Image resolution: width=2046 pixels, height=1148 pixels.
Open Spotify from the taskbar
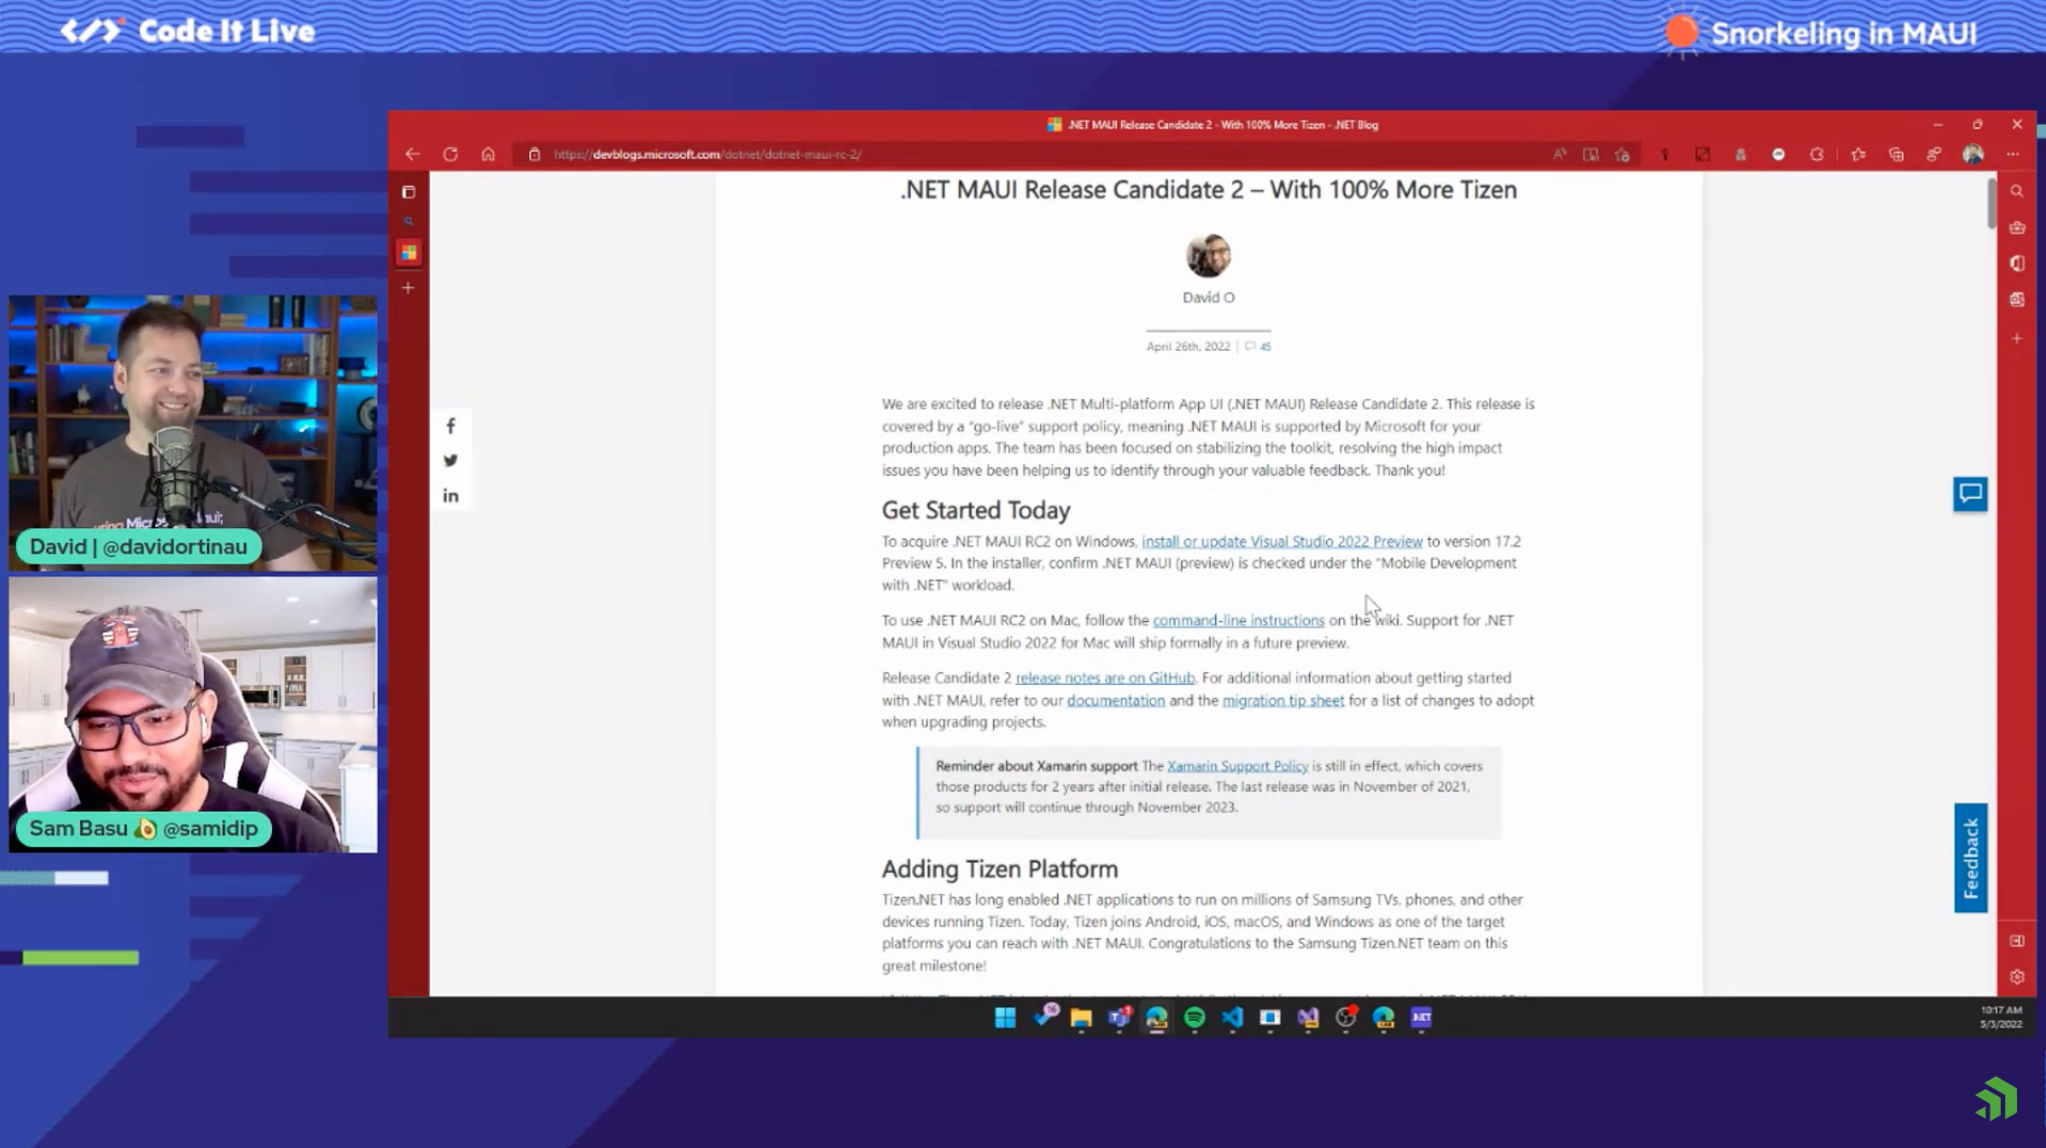pyautogui.click(x=1194, y=1017)
